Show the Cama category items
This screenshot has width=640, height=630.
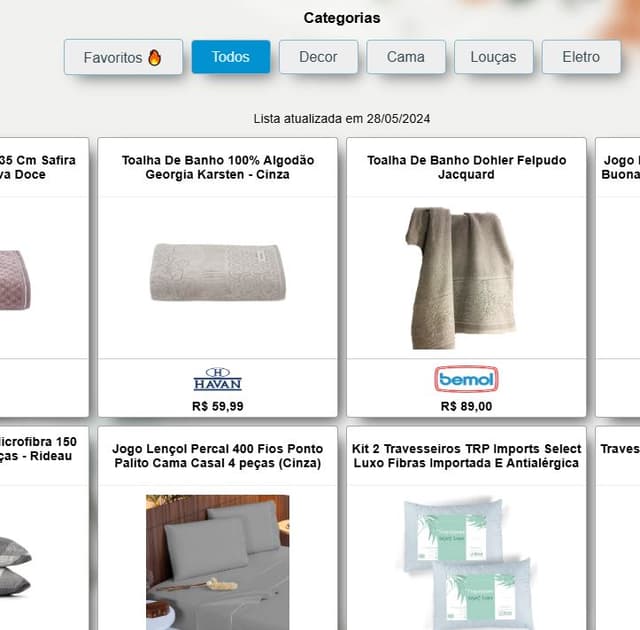[406, 57]
